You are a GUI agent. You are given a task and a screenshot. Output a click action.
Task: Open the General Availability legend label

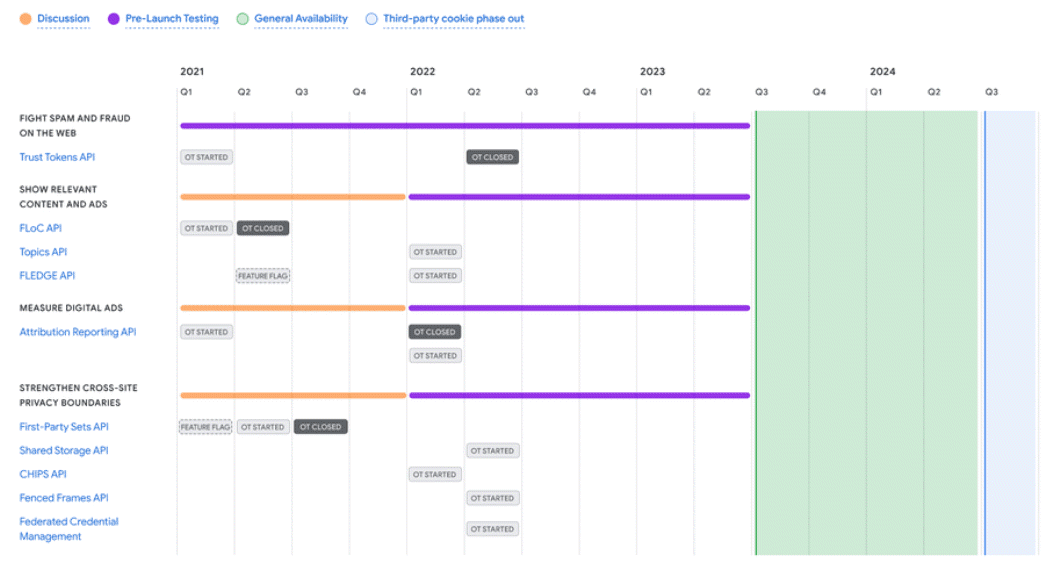click(301, 19)
